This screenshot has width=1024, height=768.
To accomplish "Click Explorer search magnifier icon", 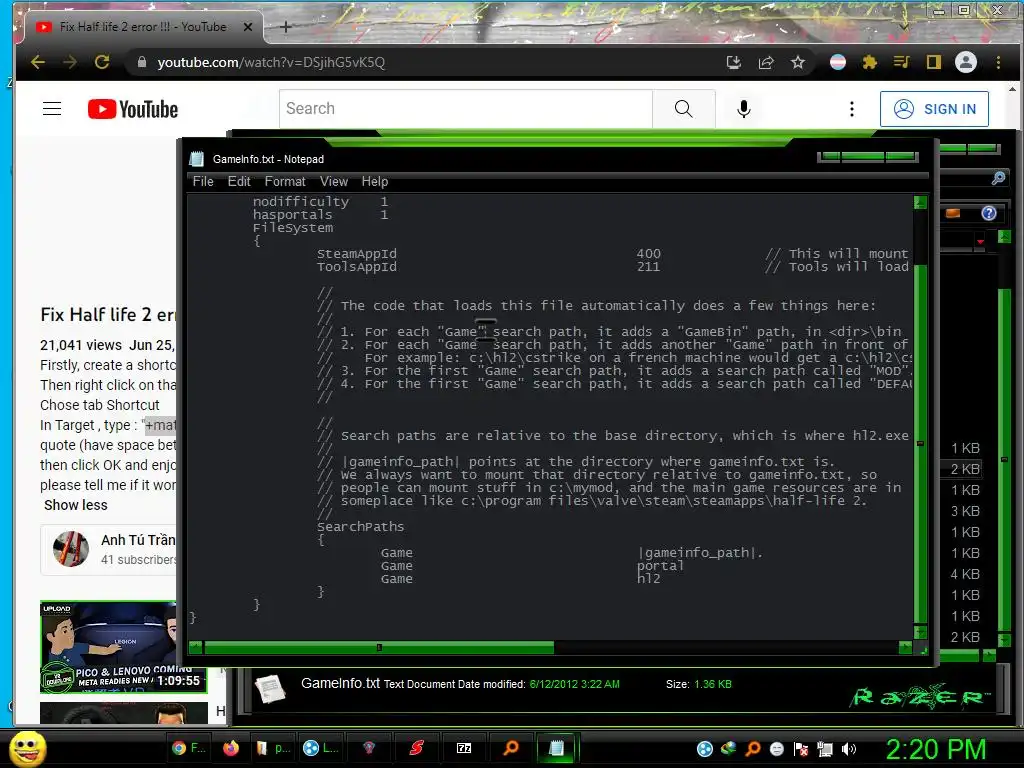I will point(998,178).
